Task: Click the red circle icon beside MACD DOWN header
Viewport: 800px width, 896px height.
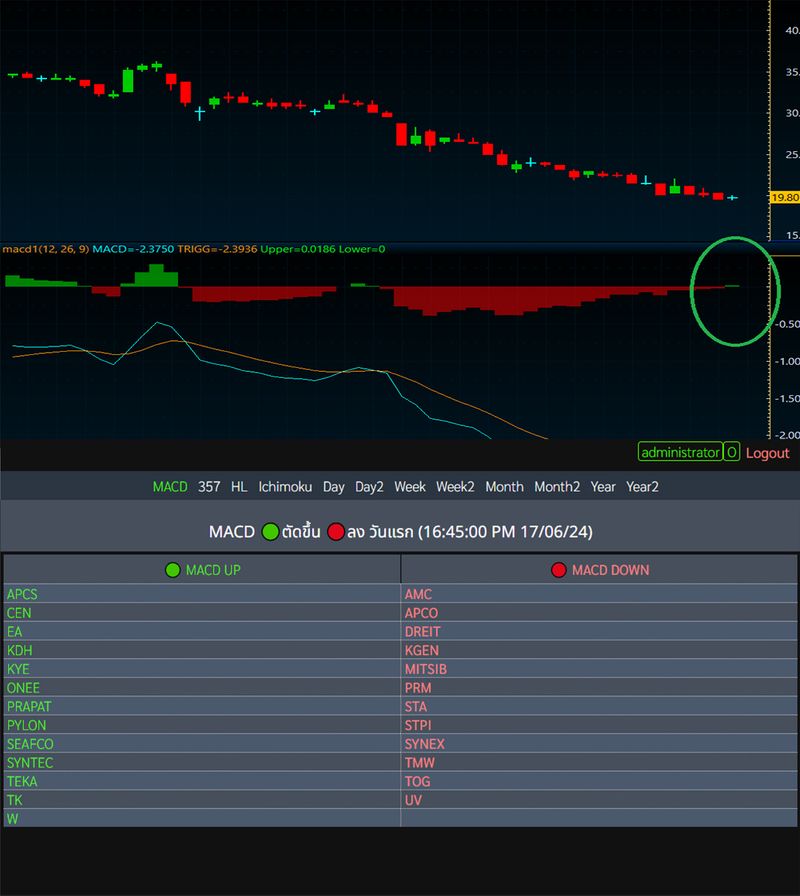Action: 558,570
